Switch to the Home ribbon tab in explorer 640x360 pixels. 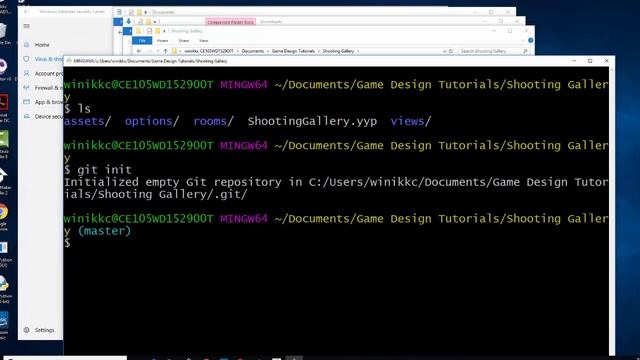pos(162,41)
